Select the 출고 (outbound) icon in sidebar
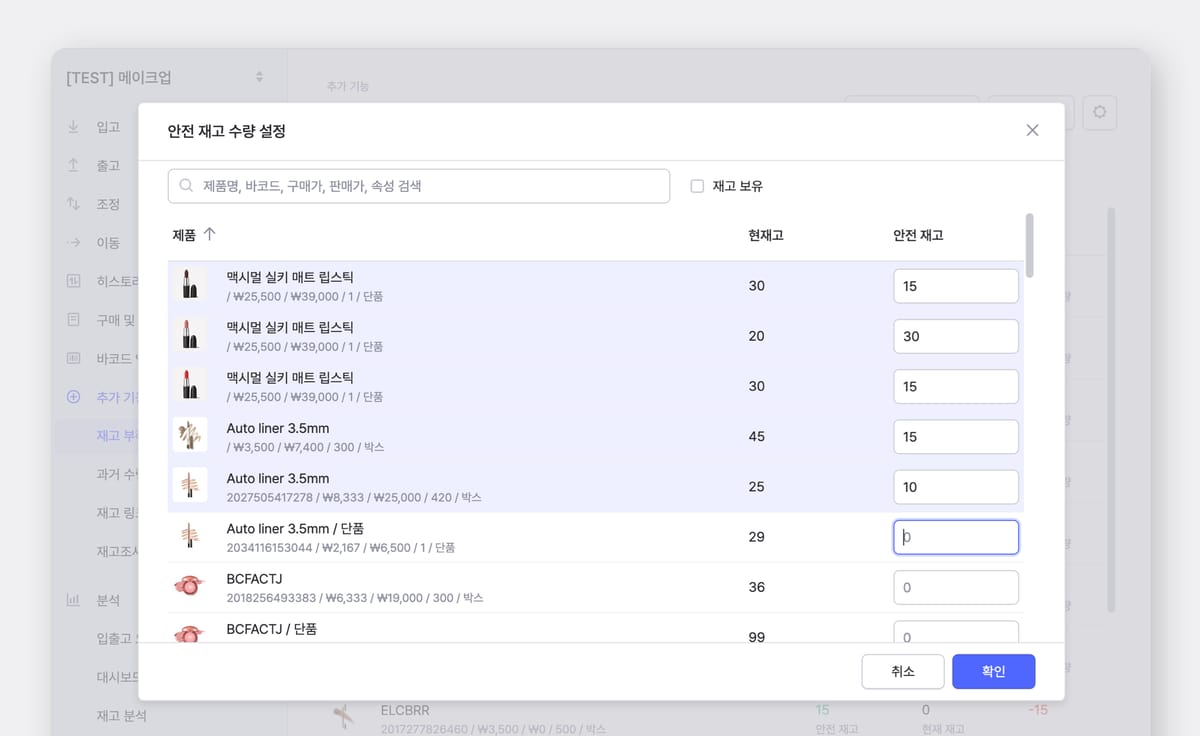Image resolution: width=1200 pixels, height=736 pixels. [x=73, y=165]
